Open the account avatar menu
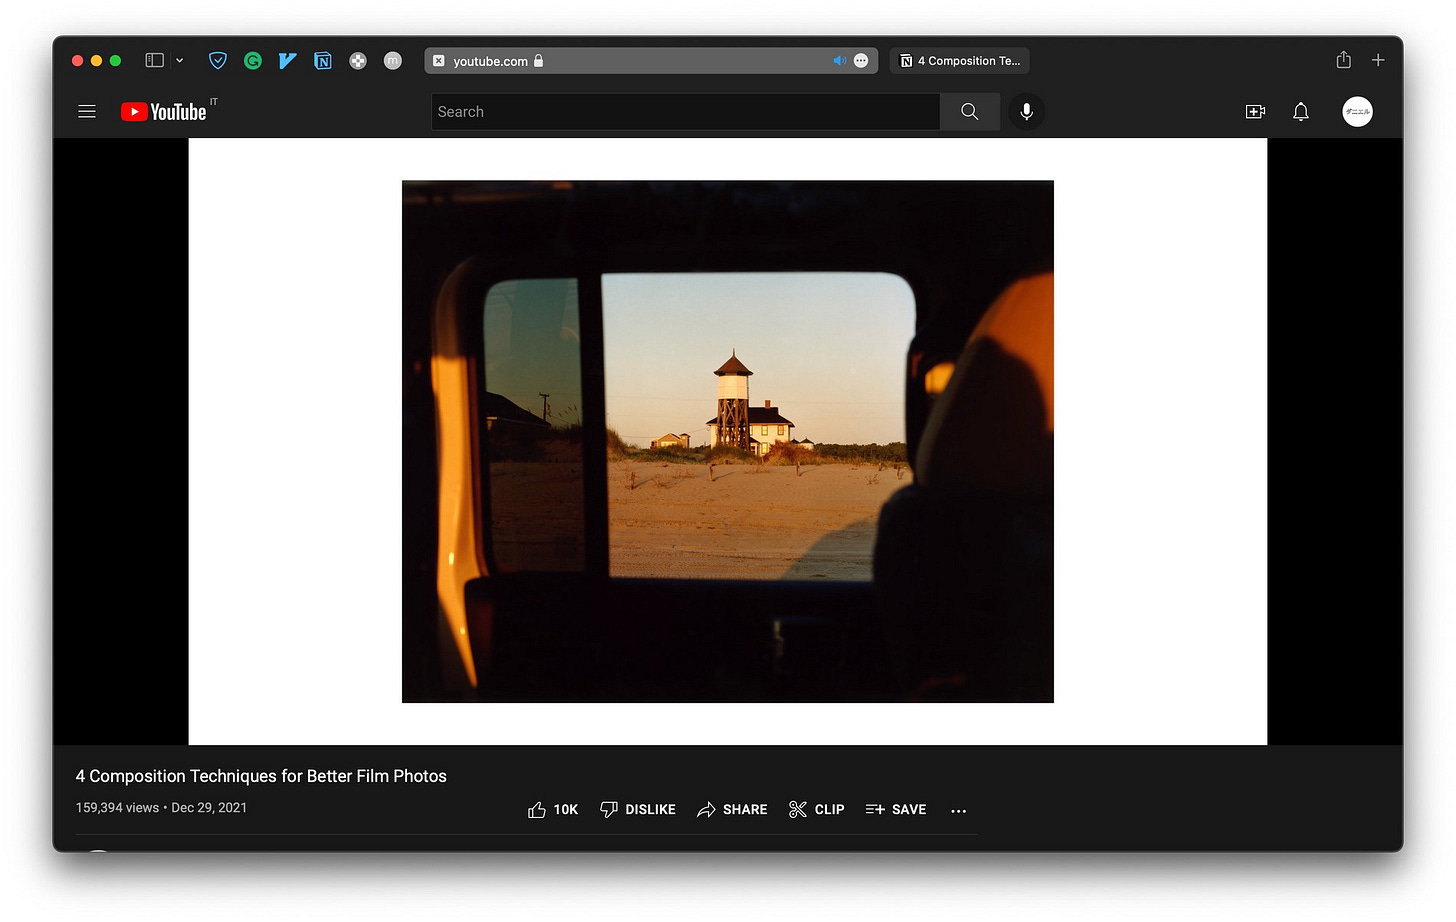This screenshot has height=922, width=1456. pyautogui.click(x=1357, y=112)
